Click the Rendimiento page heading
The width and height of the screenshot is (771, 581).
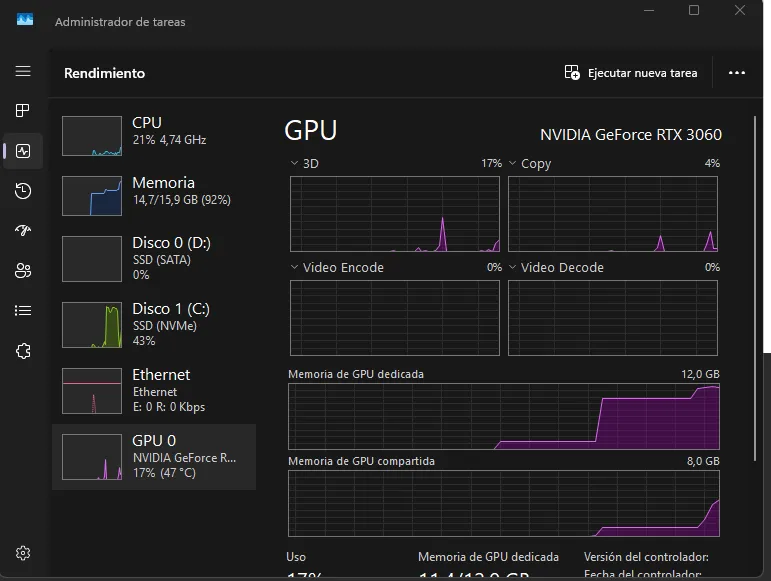[x=105, y=73]
